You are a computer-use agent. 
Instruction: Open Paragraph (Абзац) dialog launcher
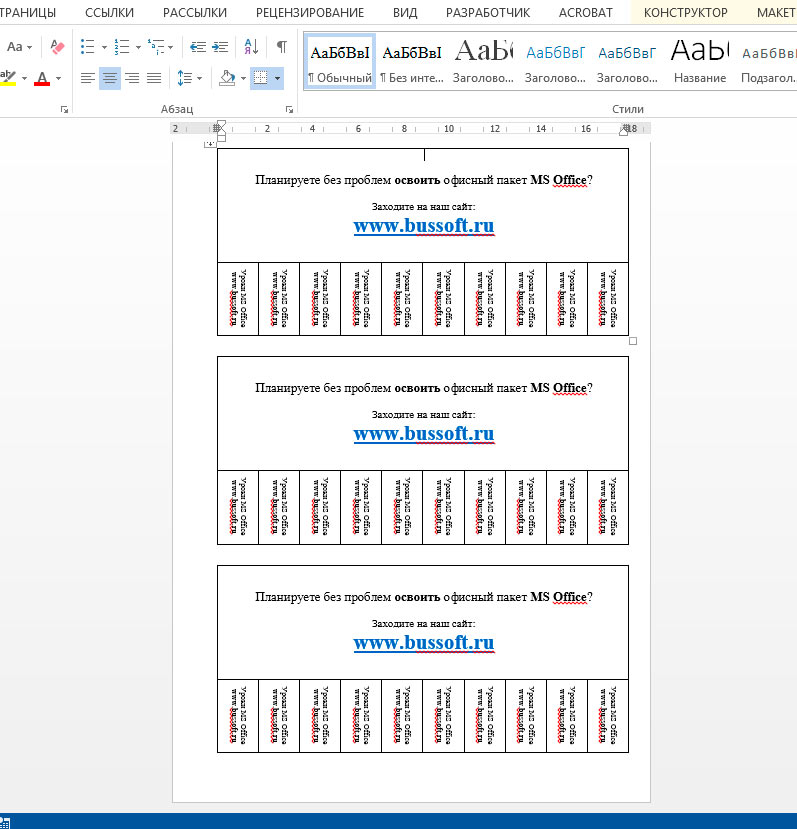(x=289, y=109)
